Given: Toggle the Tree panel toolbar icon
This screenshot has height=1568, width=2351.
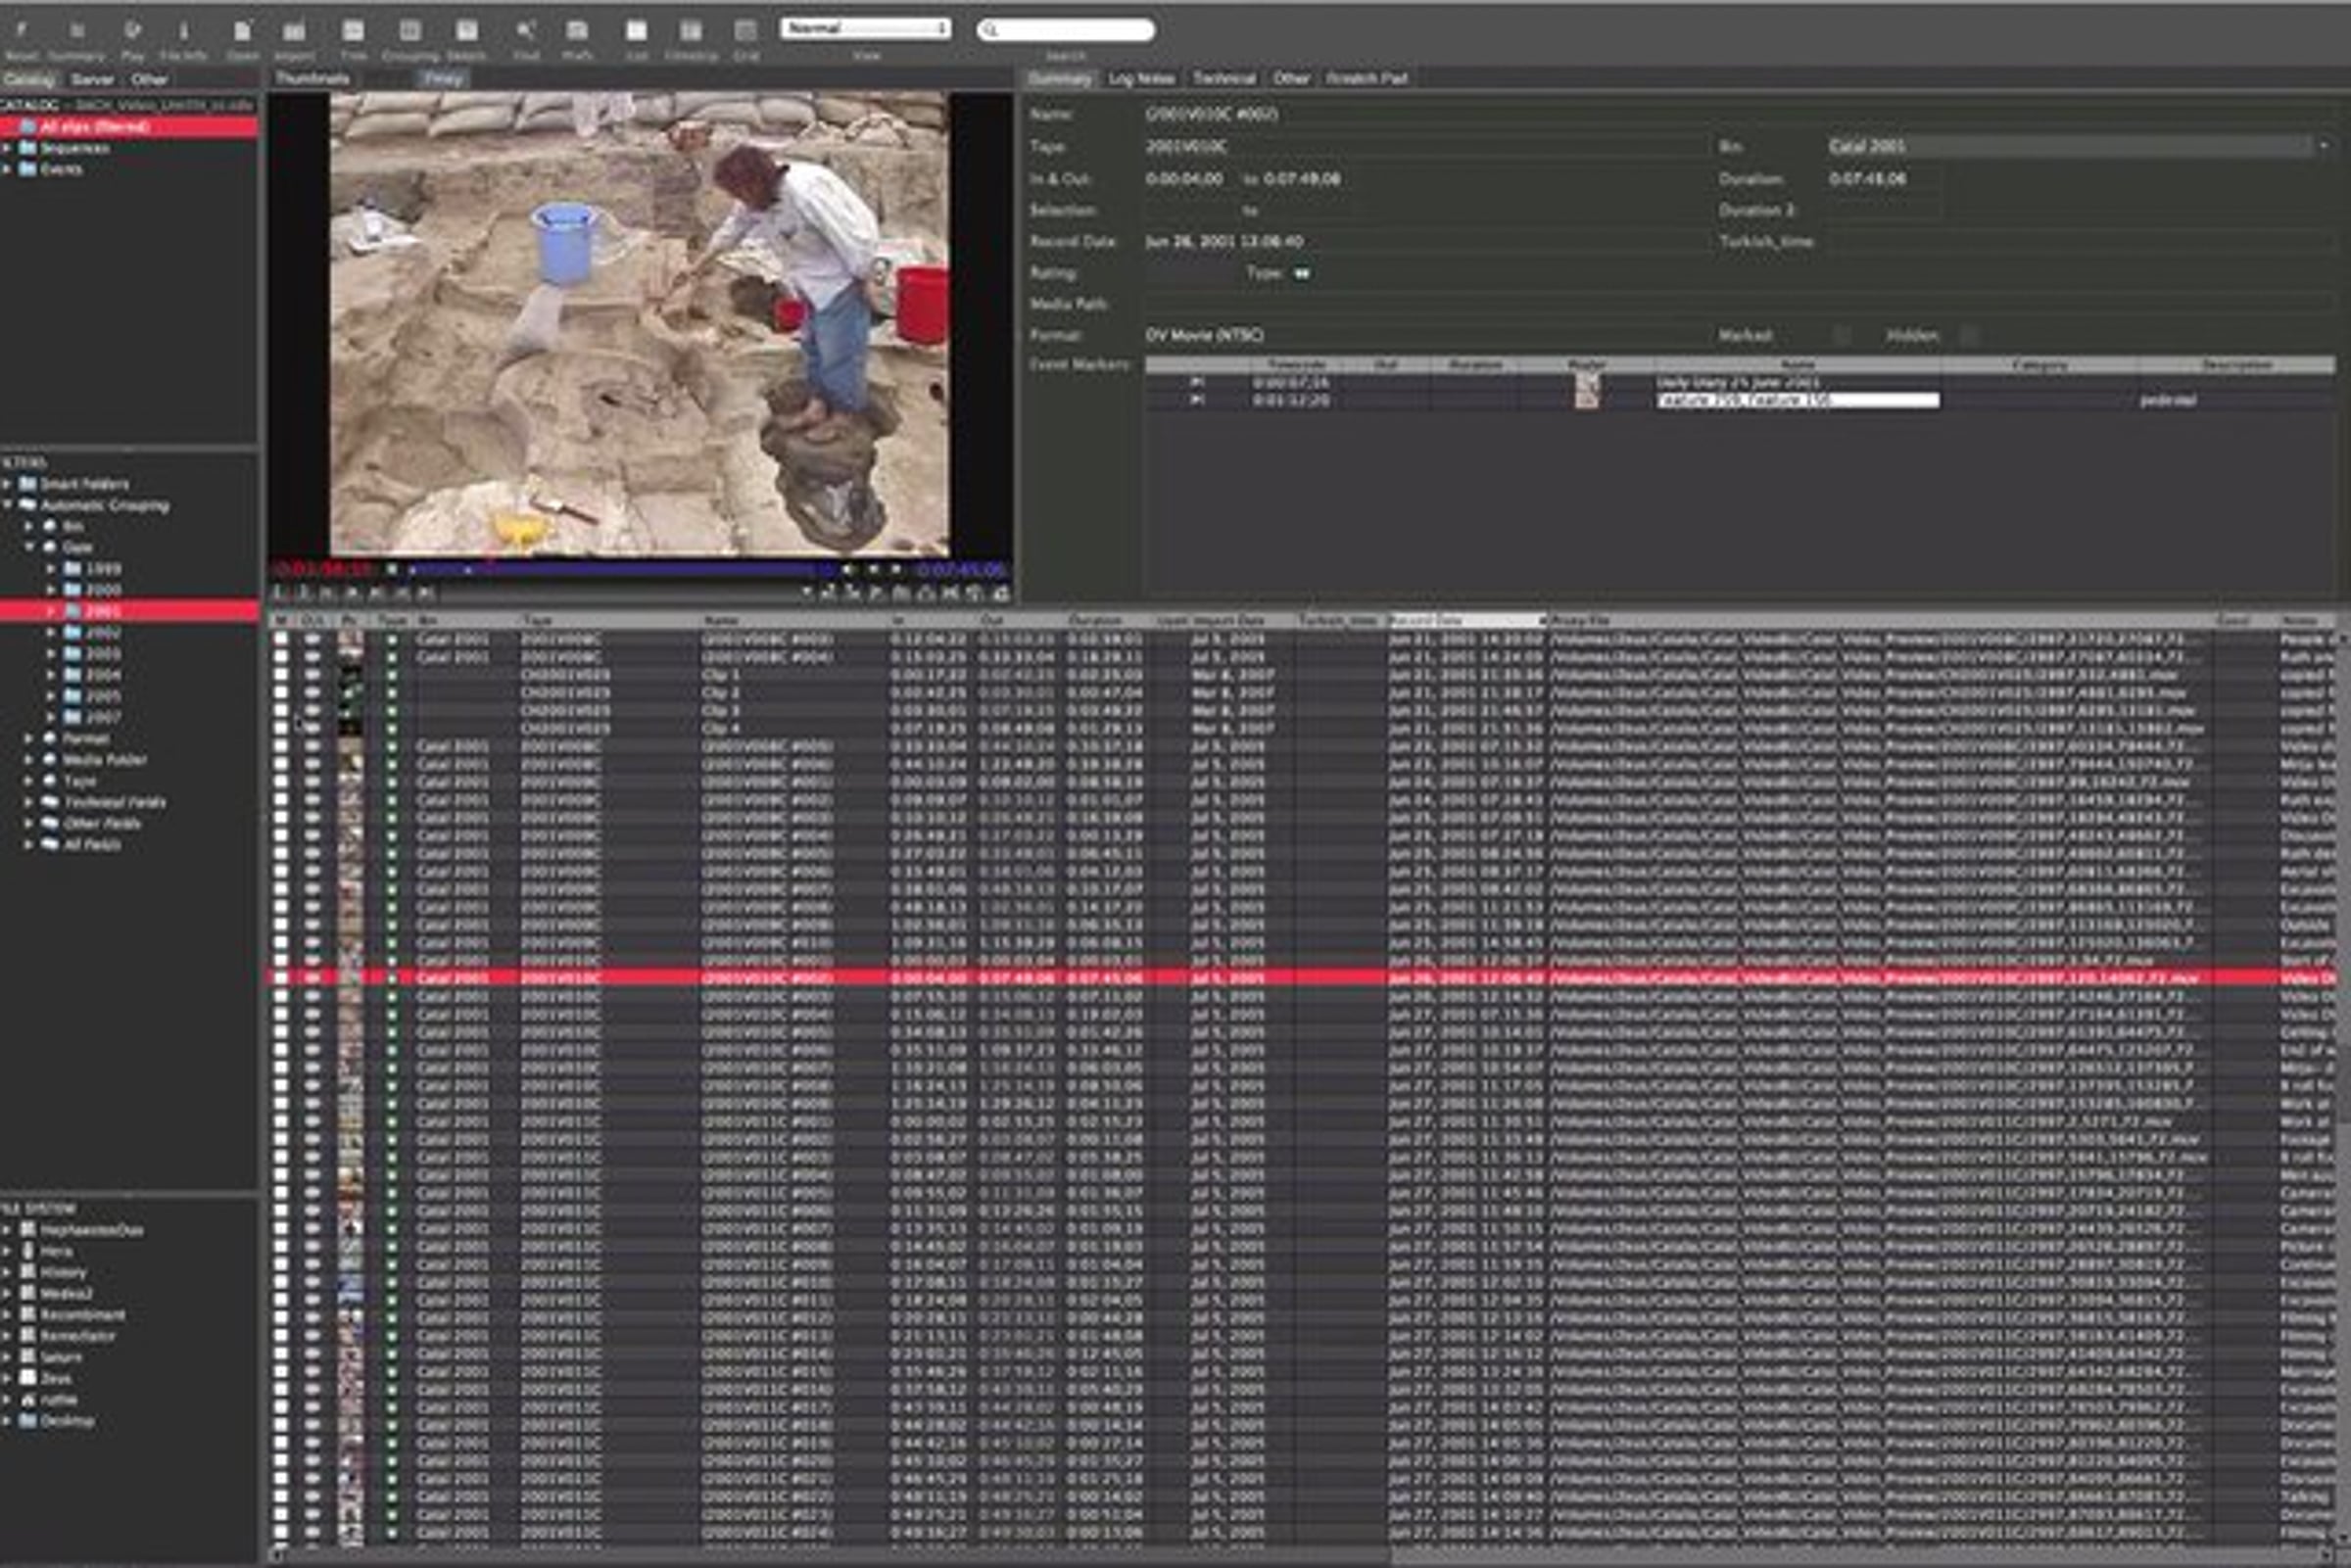Looking at the screenshot, I should point(353,31).
